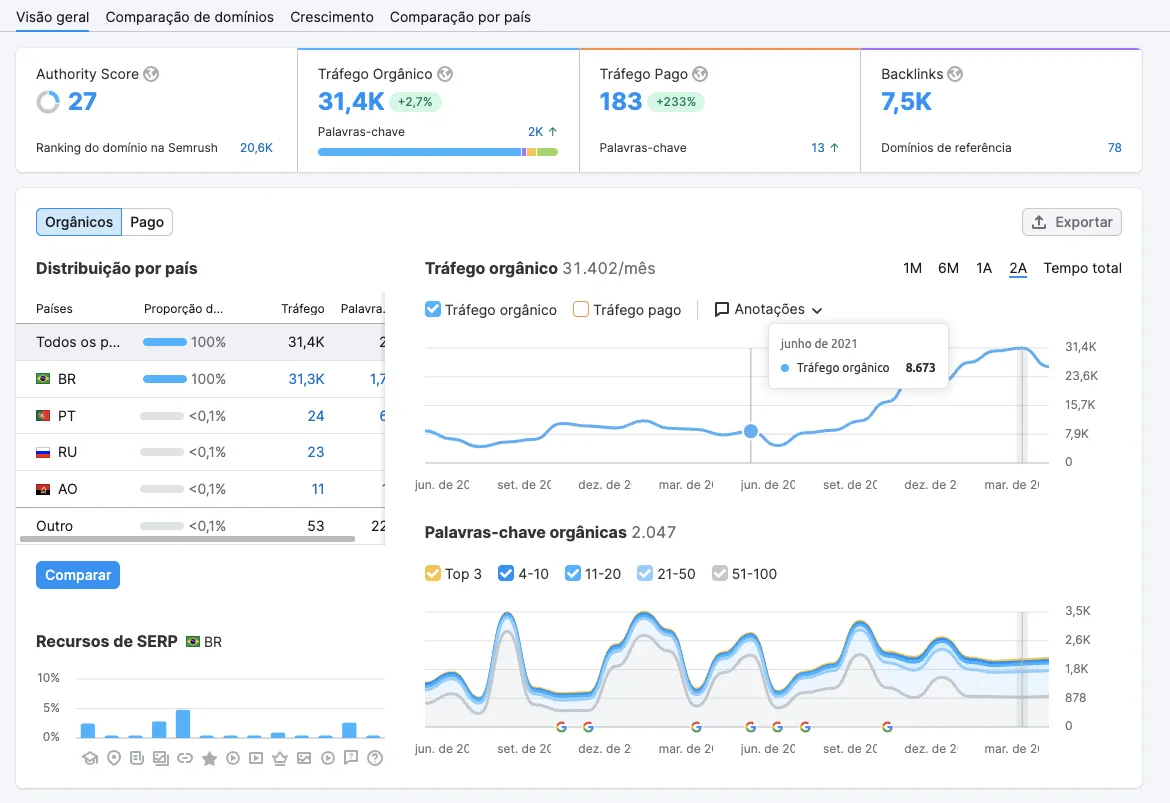Select the chain link sitelinks SERP icon
This screenshot has height=803, width=1170.
pos(185,758)
